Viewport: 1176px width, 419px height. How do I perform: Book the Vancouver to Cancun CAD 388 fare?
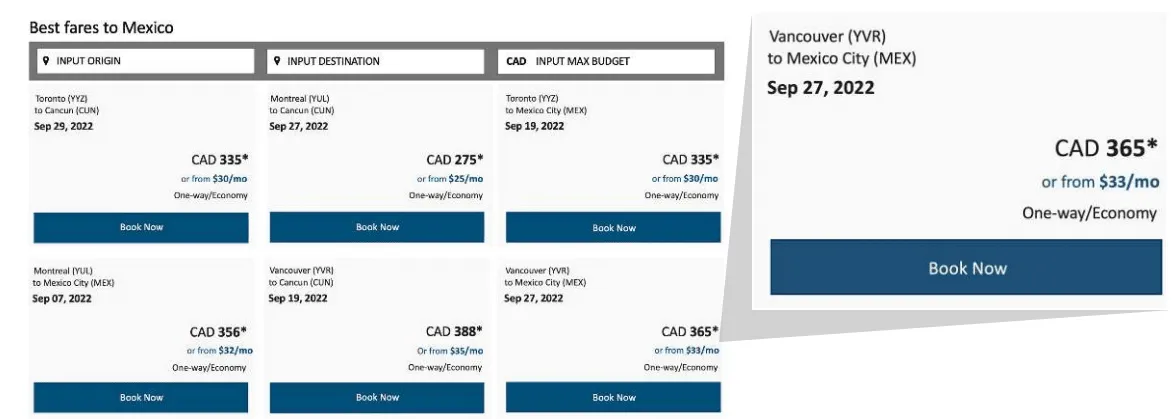tap(377, 397)
